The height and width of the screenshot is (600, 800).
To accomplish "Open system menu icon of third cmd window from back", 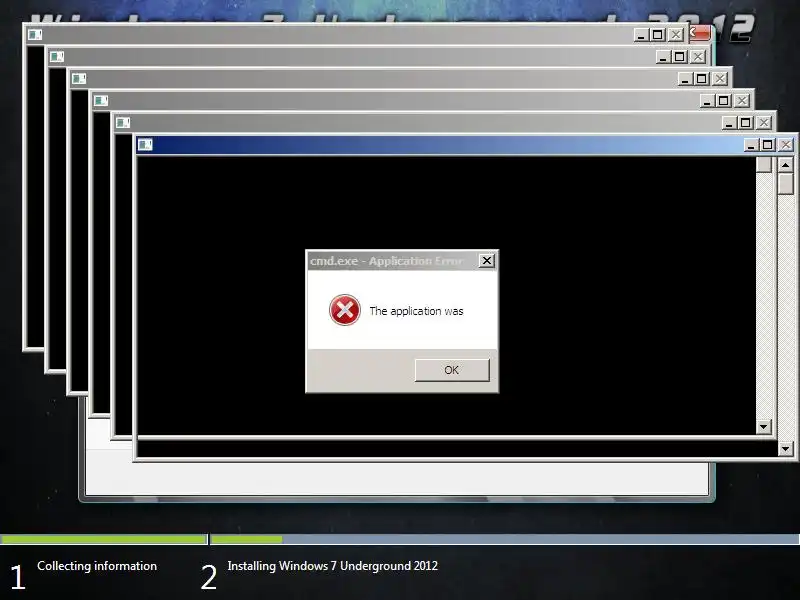I will (x=79, y=79).
